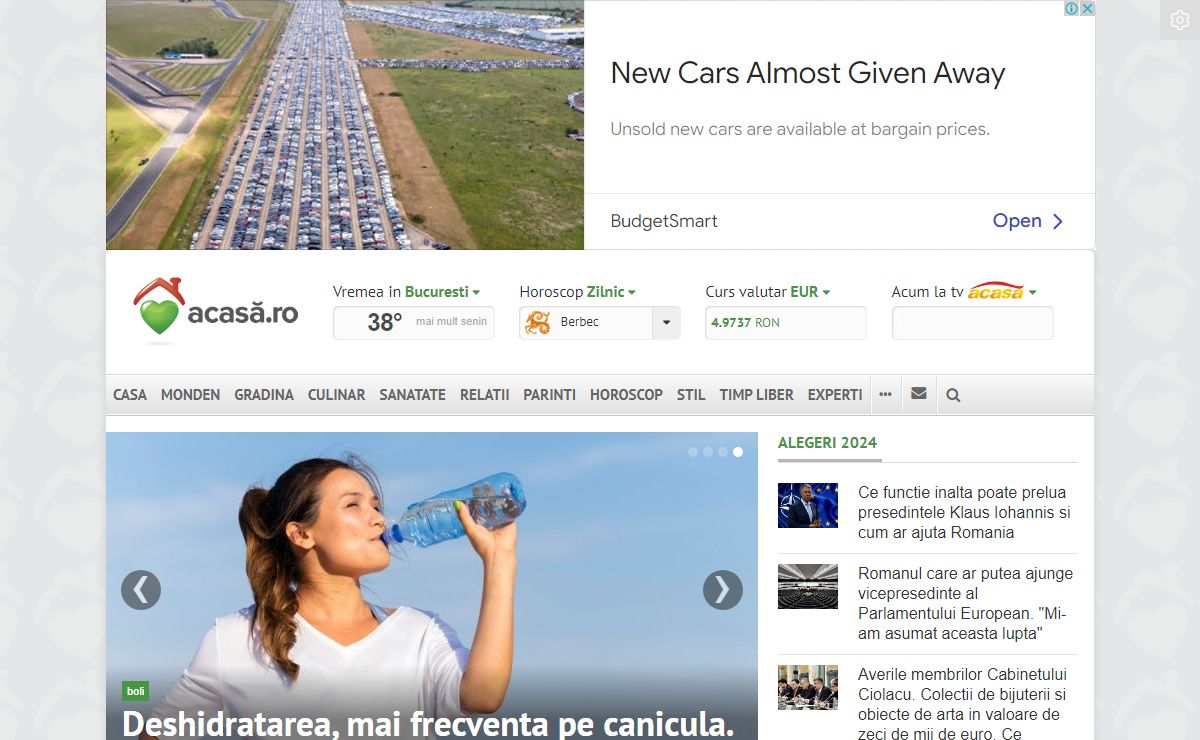Select the third carousel dot
Image resolution: width=1200 pixels, height=740 pixels.
coord(723,452)
